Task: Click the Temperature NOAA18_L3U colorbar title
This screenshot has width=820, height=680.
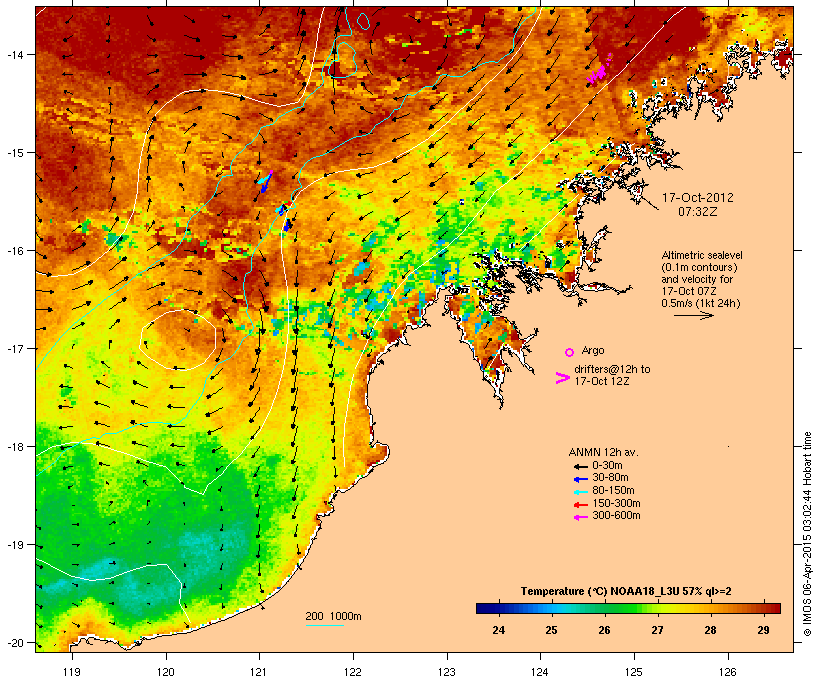Action: point(626,591)
